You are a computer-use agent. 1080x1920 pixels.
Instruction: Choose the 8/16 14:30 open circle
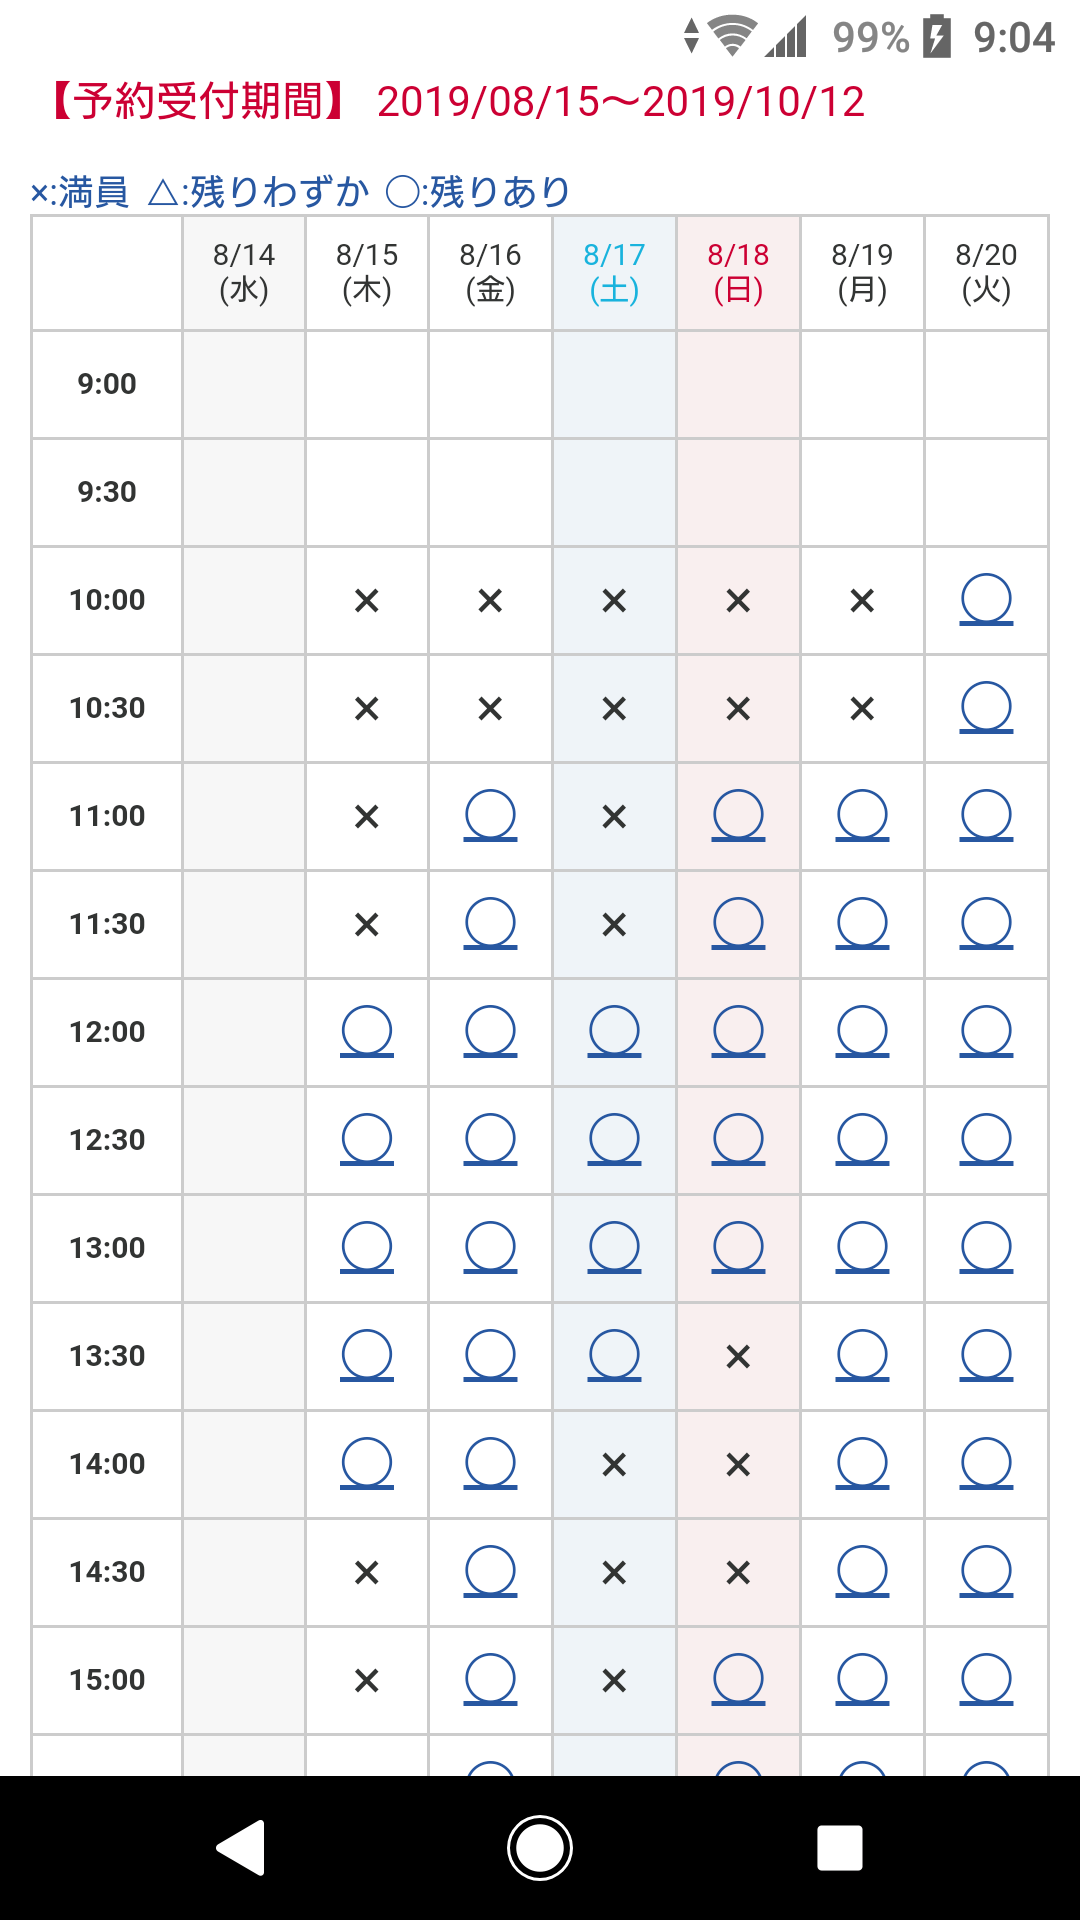pos(490,1572)
